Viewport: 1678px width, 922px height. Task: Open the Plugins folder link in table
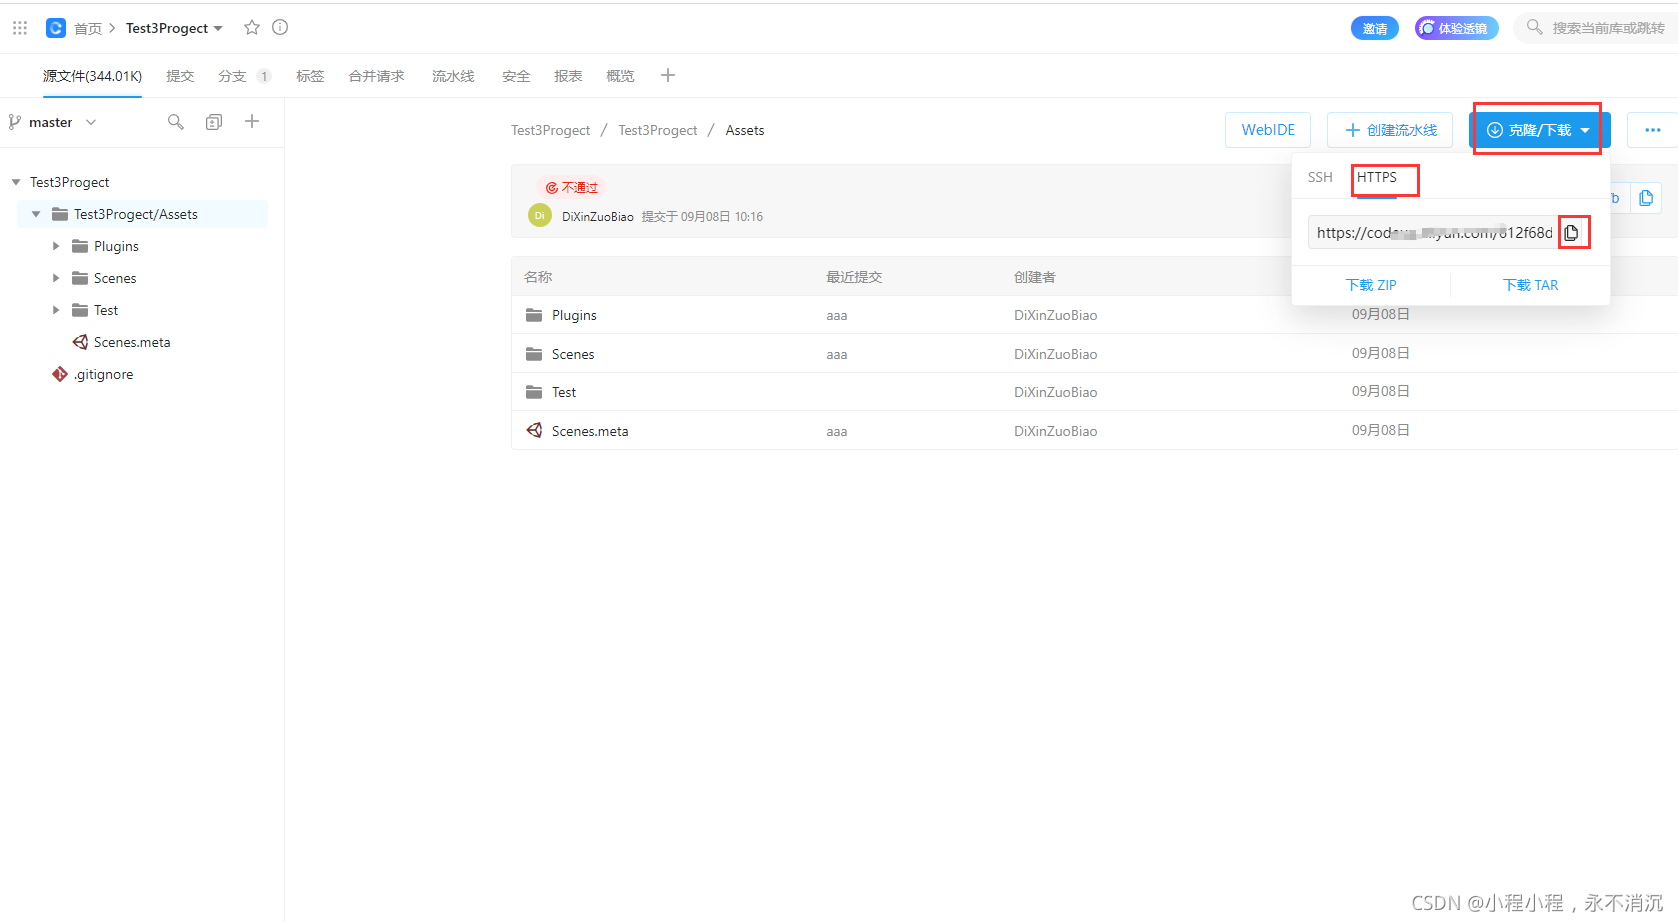coord(574,315)
